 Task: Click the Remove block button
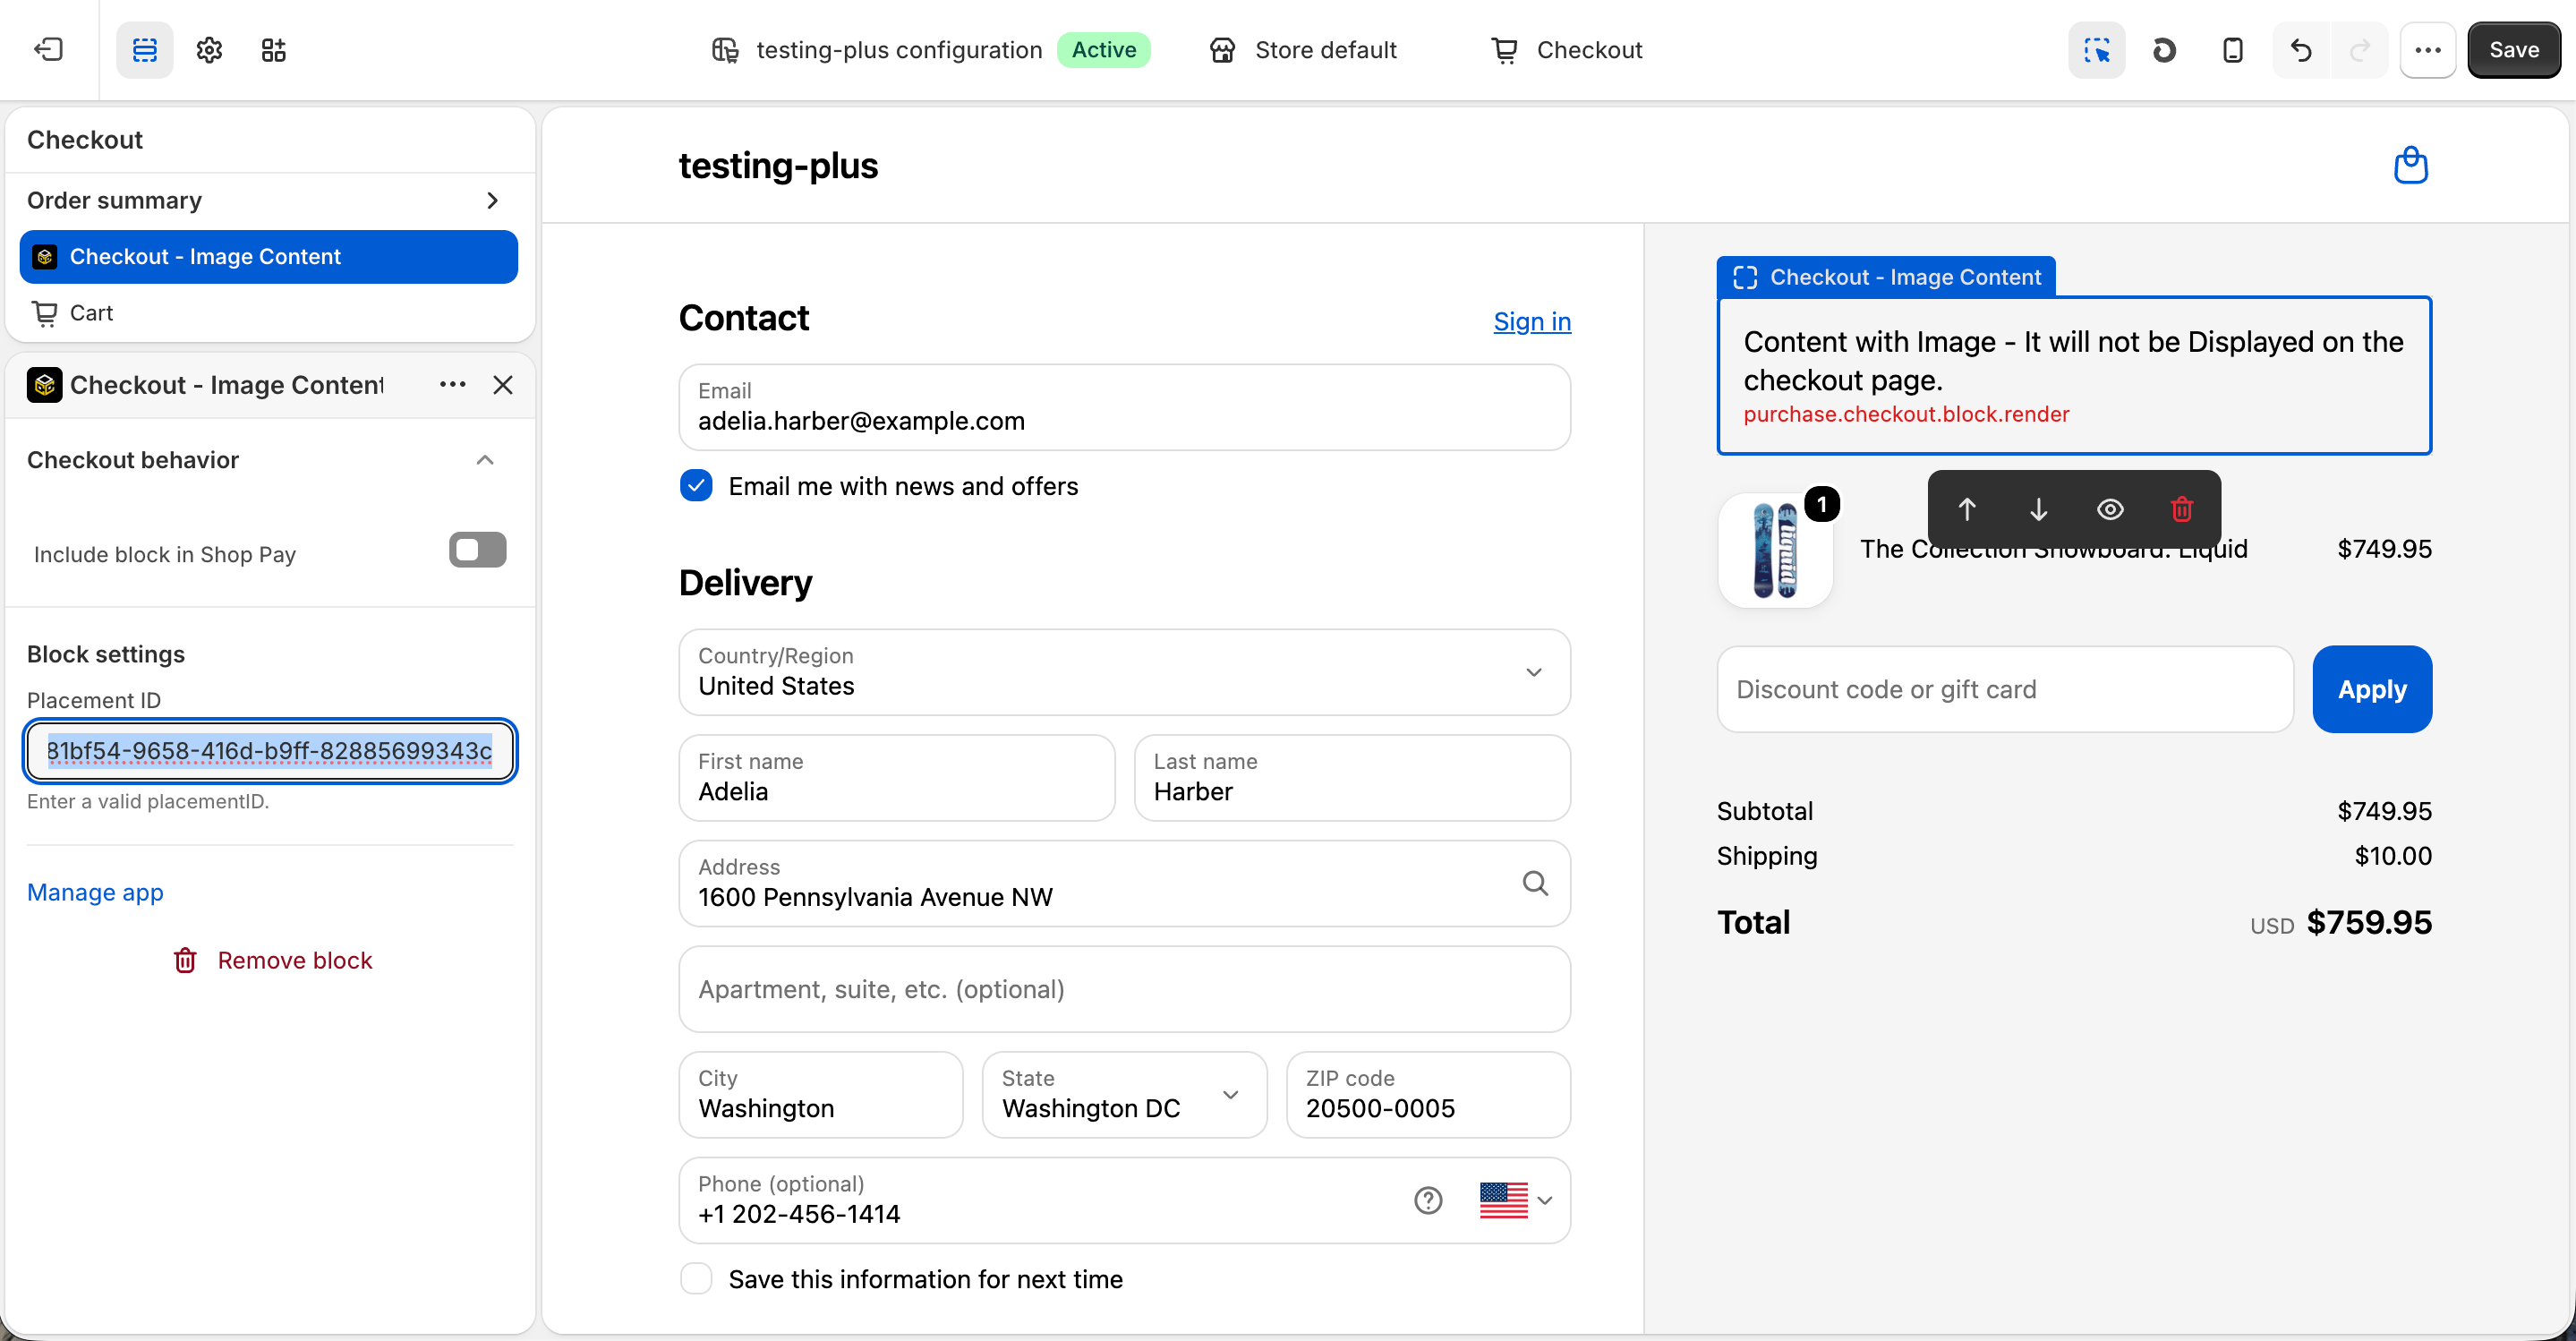(272, 961)
